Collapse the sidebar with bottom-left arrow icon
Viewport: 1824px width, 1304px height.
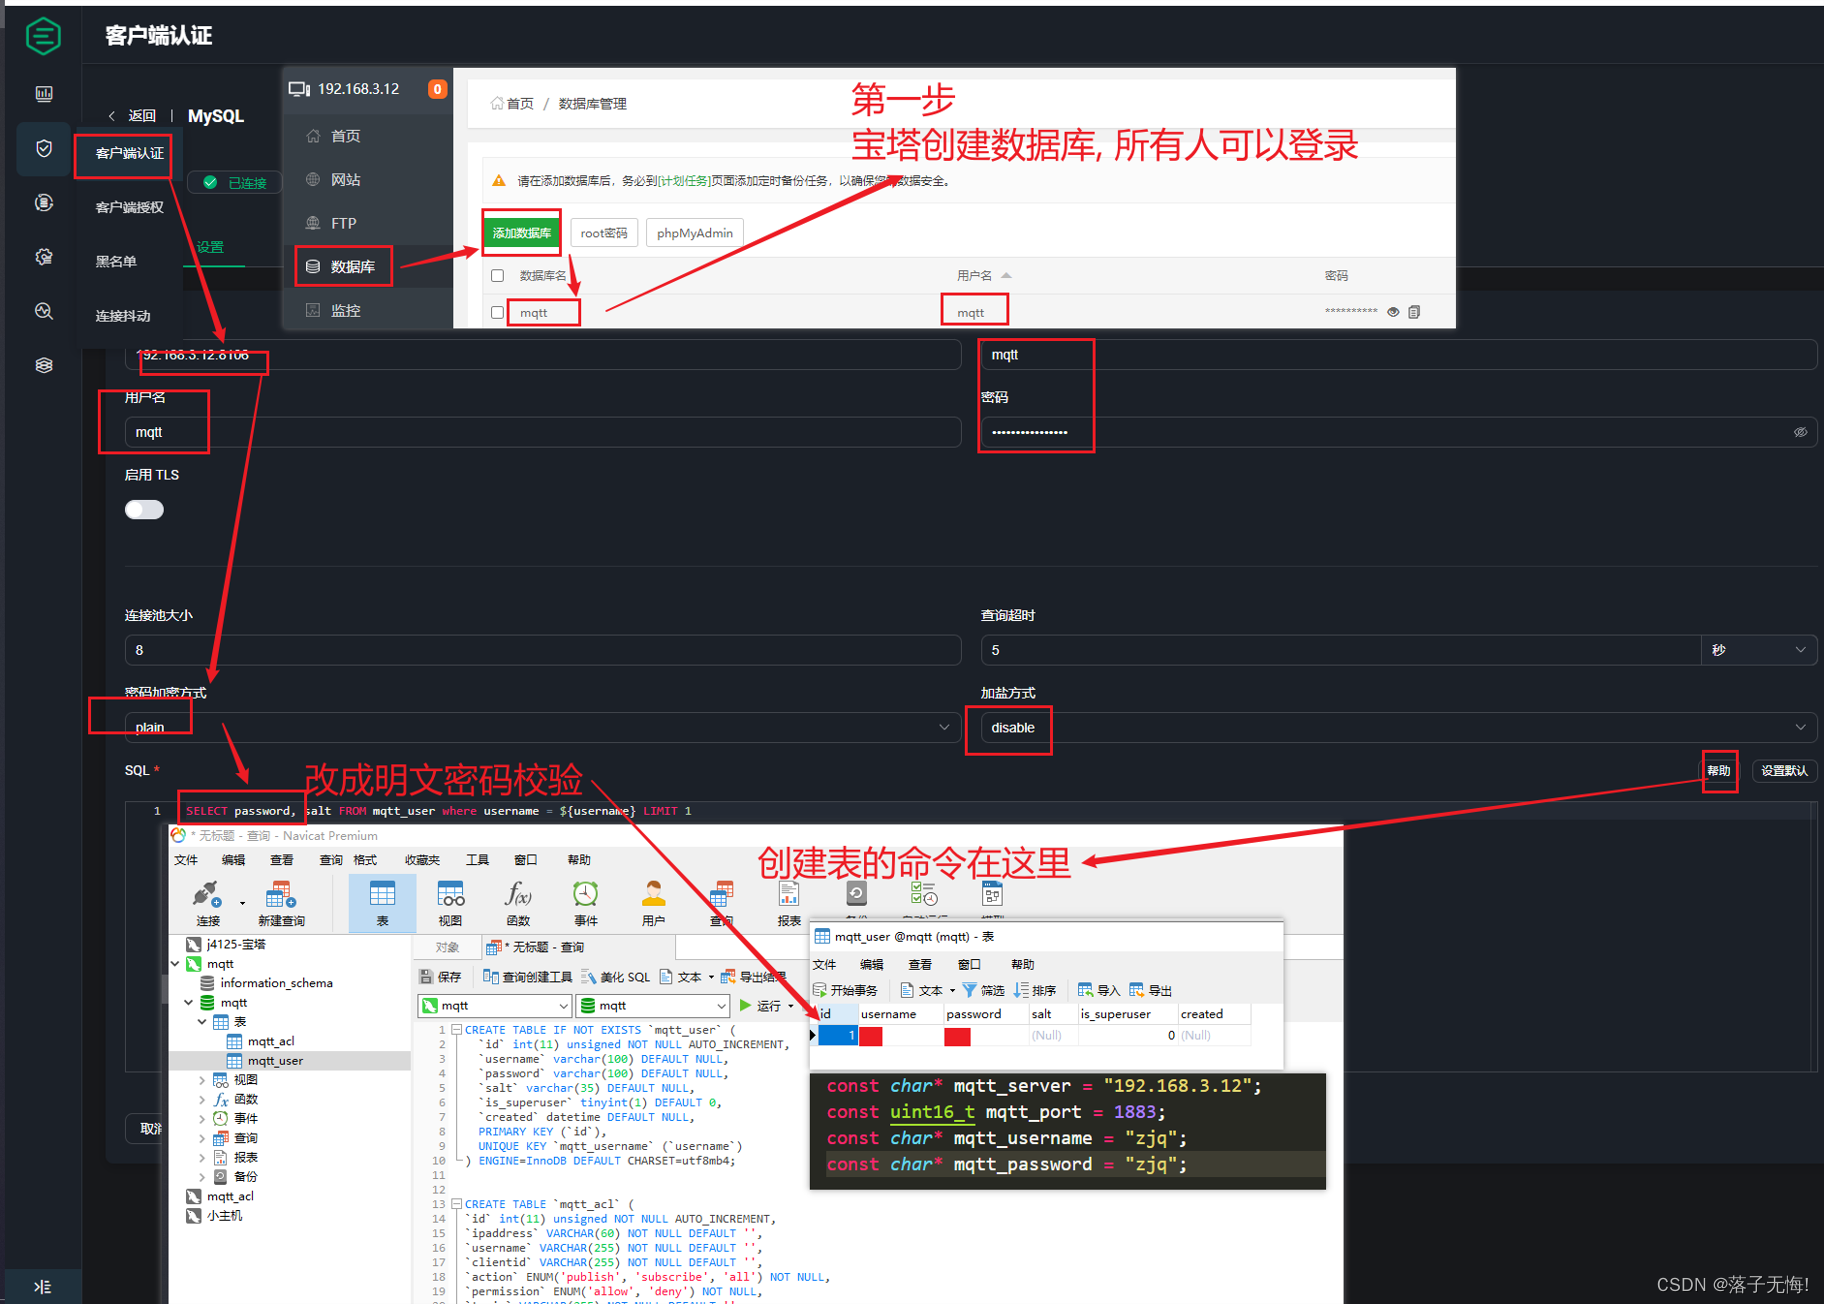point(43,1287)
